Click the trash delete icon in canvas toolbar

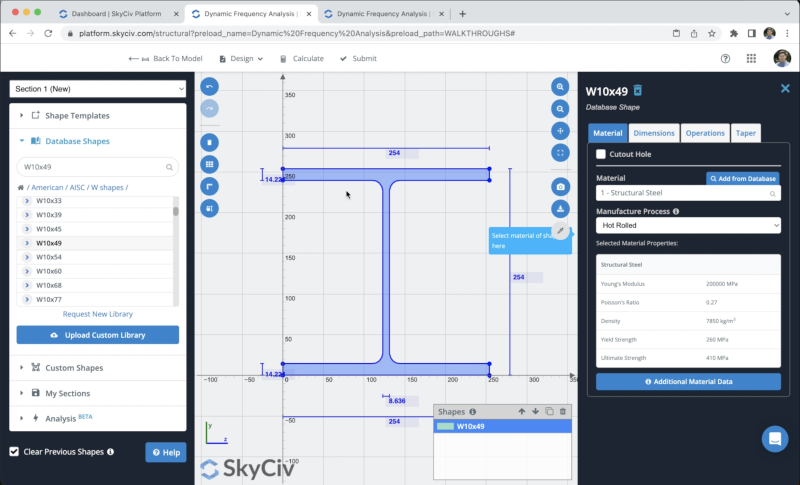coord(209,142)
